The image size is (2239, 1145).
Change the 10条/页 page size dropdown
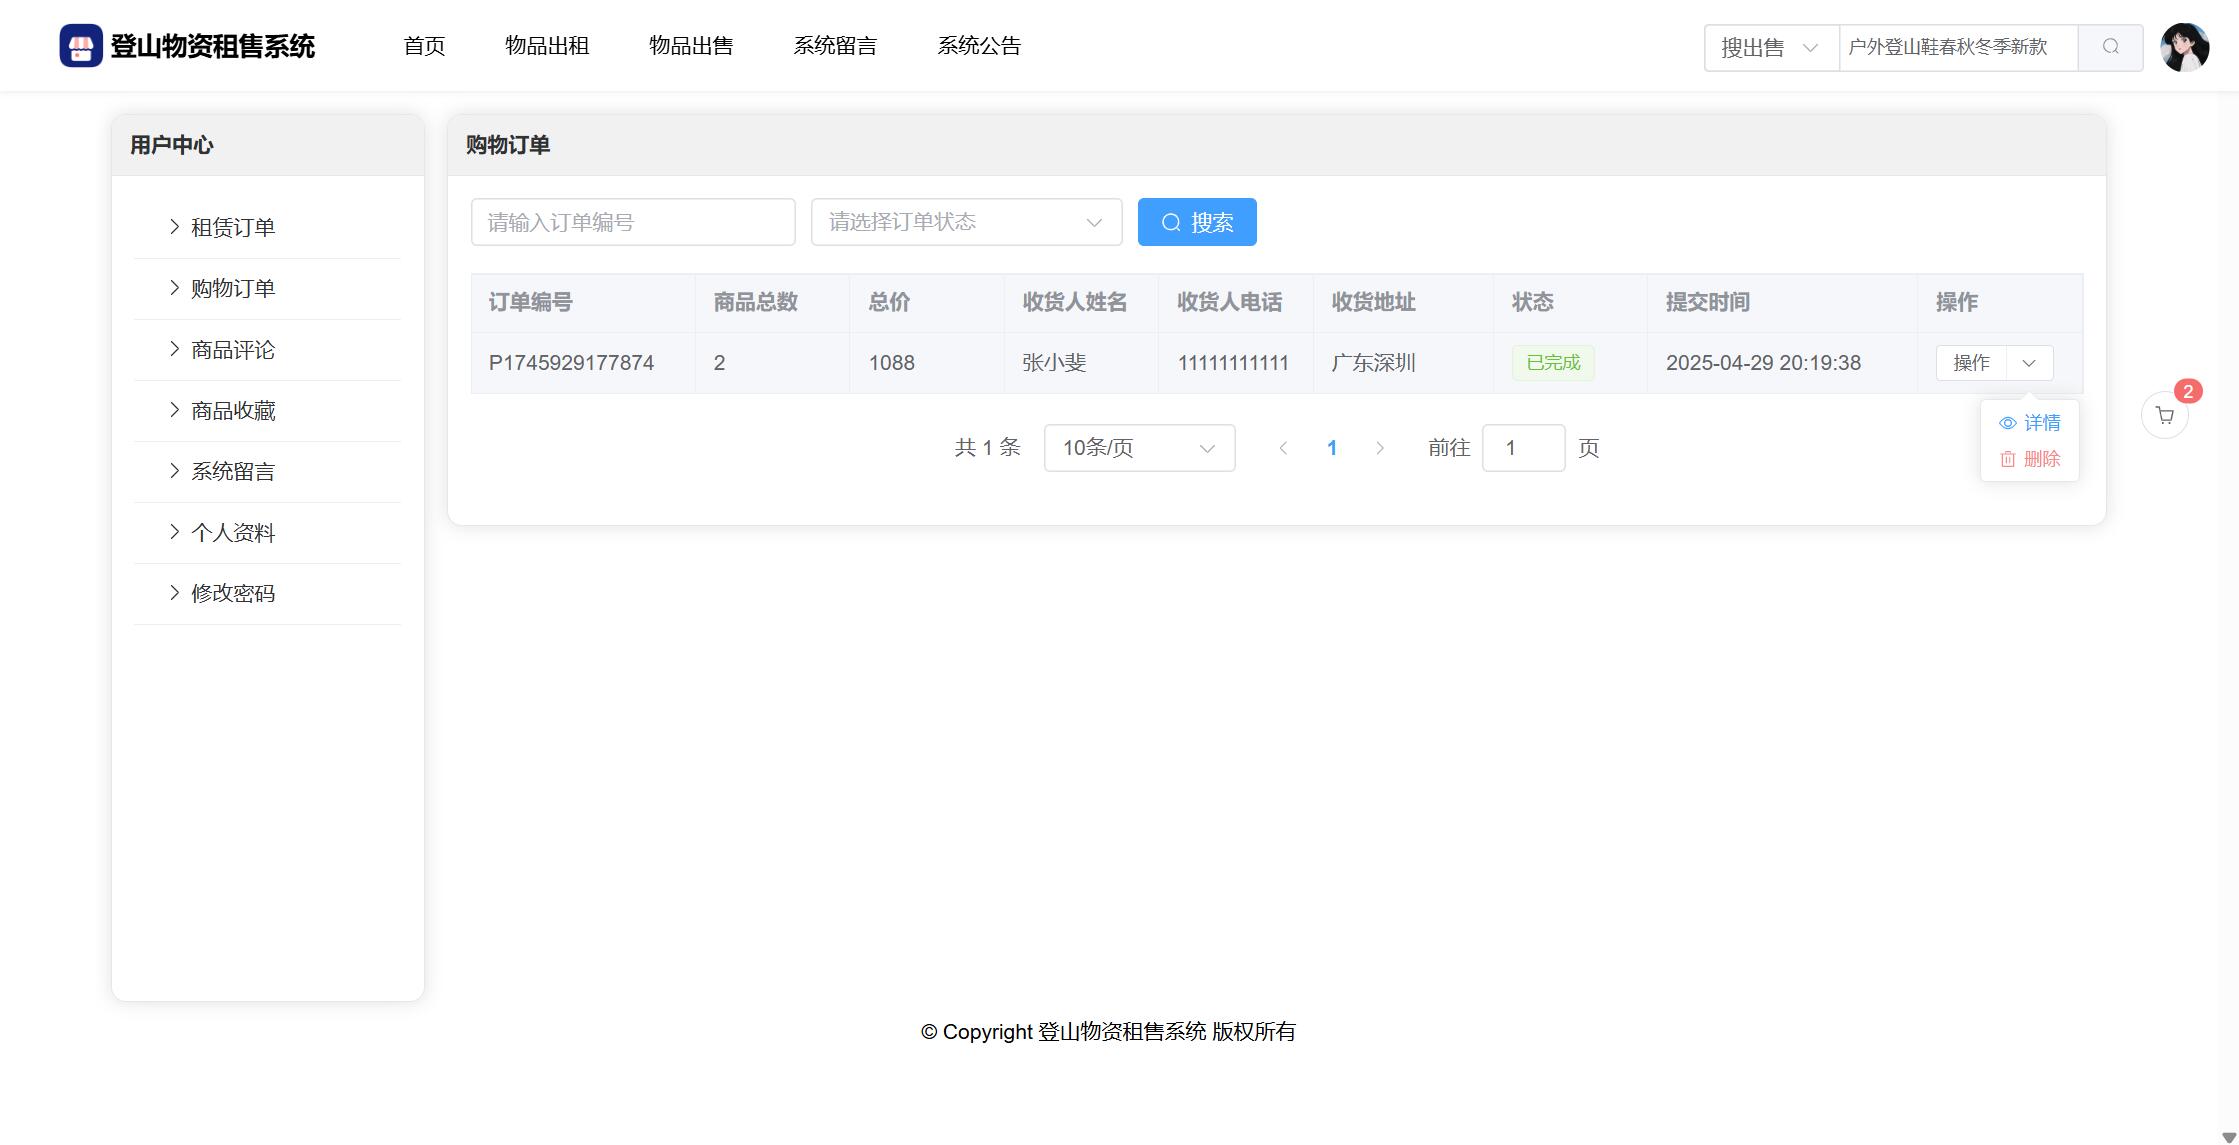(x=1139, y=448)
